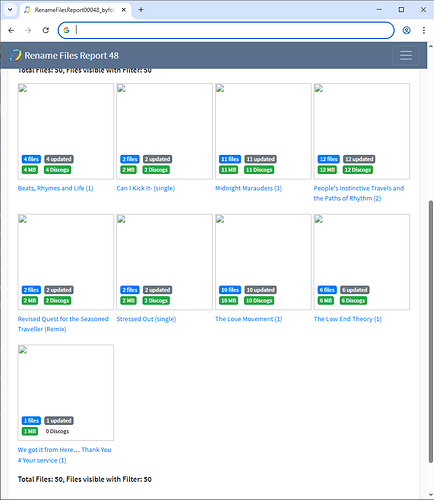434x500 pixels.
Task: Minimize the browser window
Action: coord(379,10)
